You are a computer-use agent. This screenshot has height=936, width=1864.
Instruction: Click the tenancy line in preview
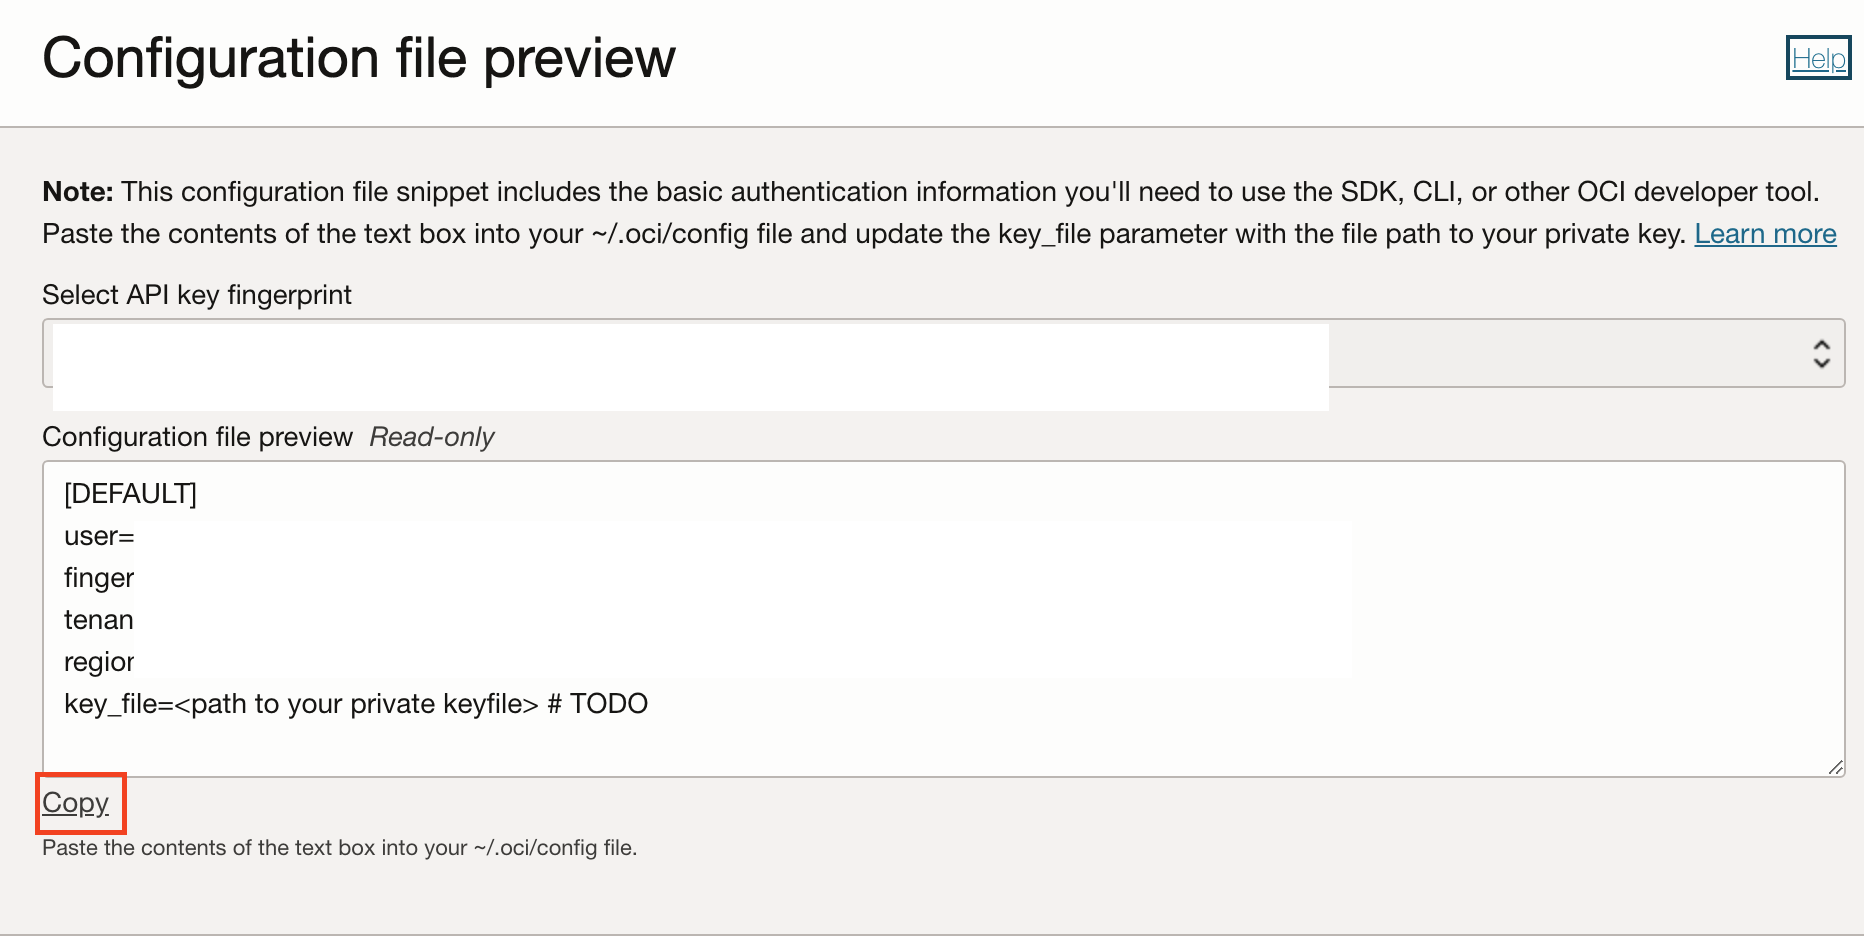tap(98, 620)
